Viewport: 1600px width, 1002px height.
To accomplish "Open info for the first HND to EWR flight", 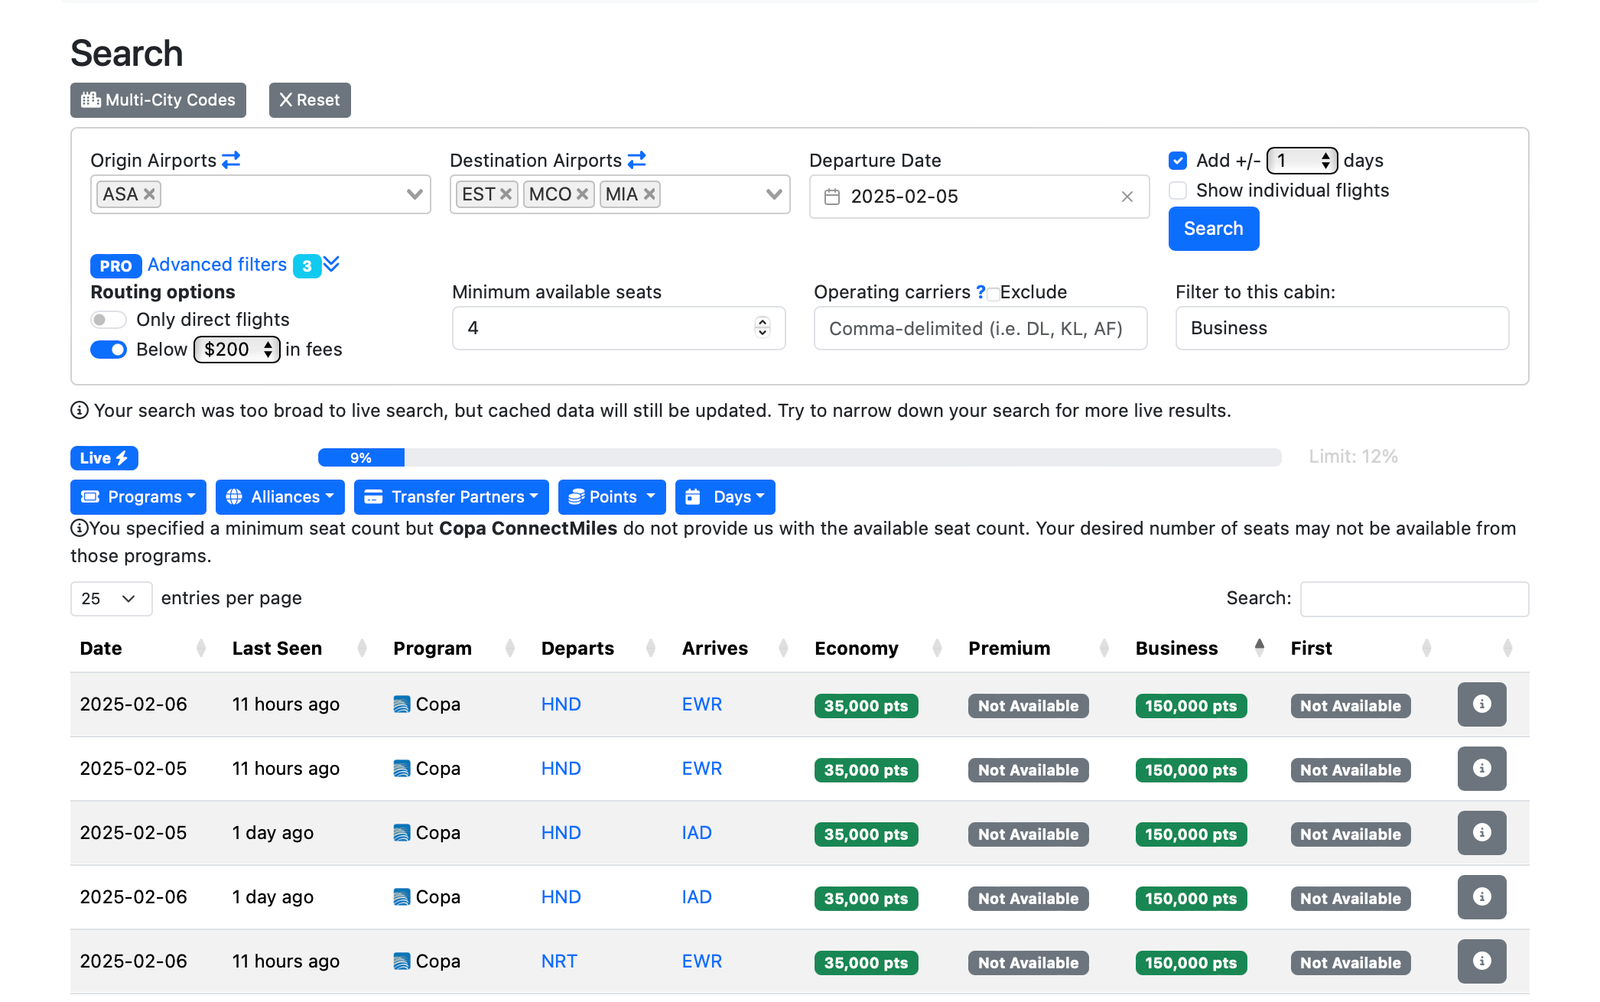I will coord(1481,705).
